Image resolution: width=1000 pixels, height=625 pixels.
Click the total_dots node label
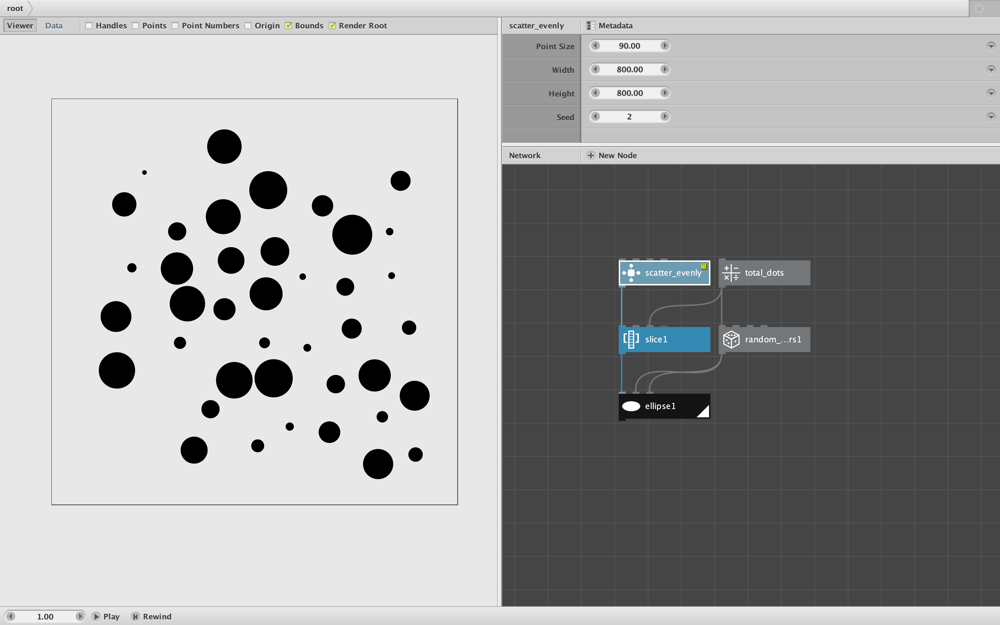[x=764, y=273]
